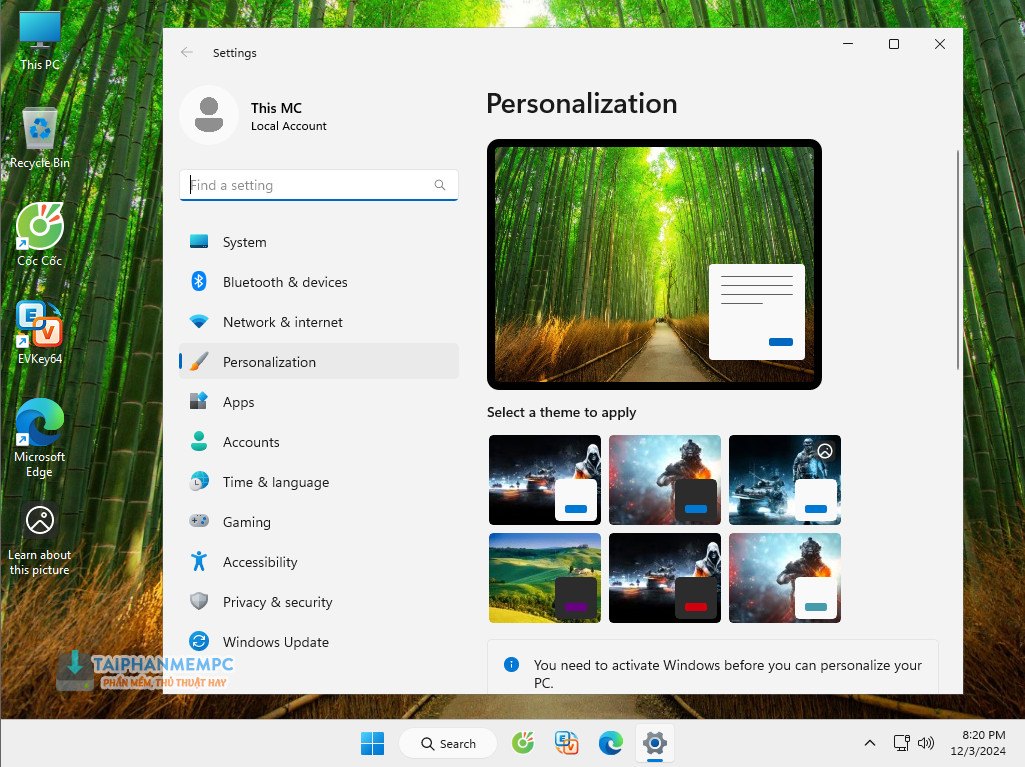This screenshot has height=767, width=1025.
Task: Open Windows Update section
Action: tap(275, 642)
